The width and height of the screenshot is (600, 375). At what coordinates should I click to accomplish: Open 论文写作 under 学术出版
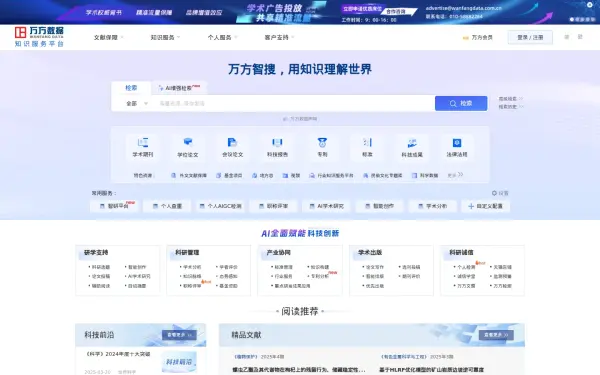tap(375, 267)
